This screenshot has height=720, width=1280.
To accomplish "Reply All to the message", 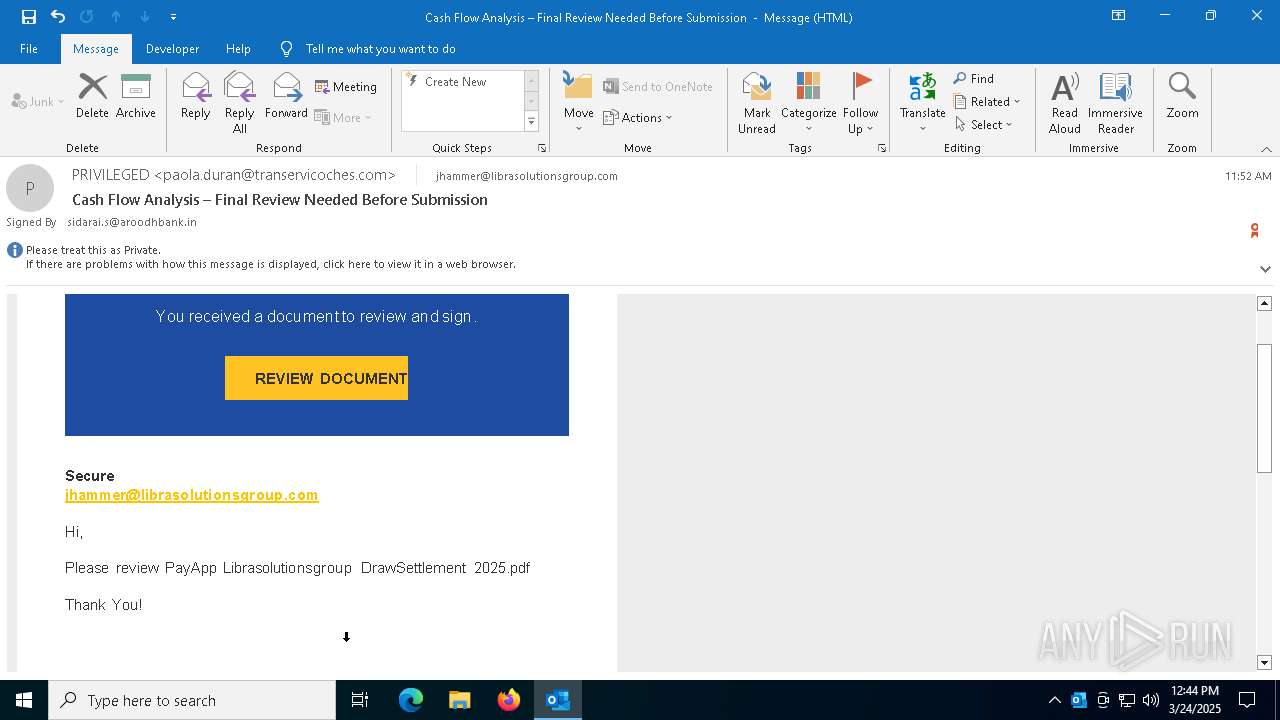I will pyautogui.click(x=240, y=102).
